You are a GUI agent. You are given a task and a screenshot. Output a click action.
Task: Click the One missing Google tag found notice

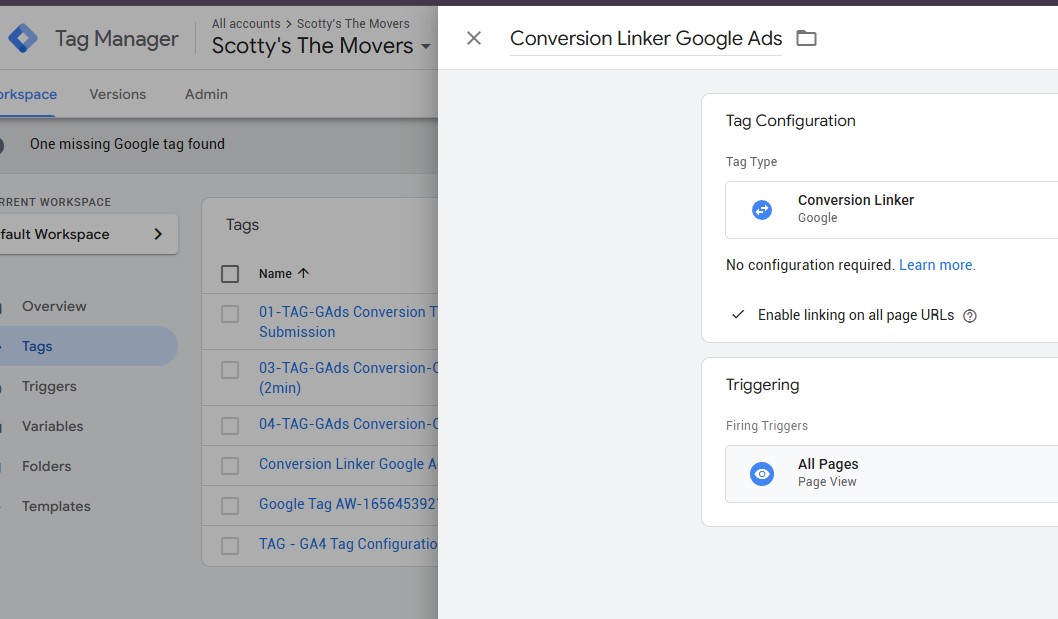(127, 144)
